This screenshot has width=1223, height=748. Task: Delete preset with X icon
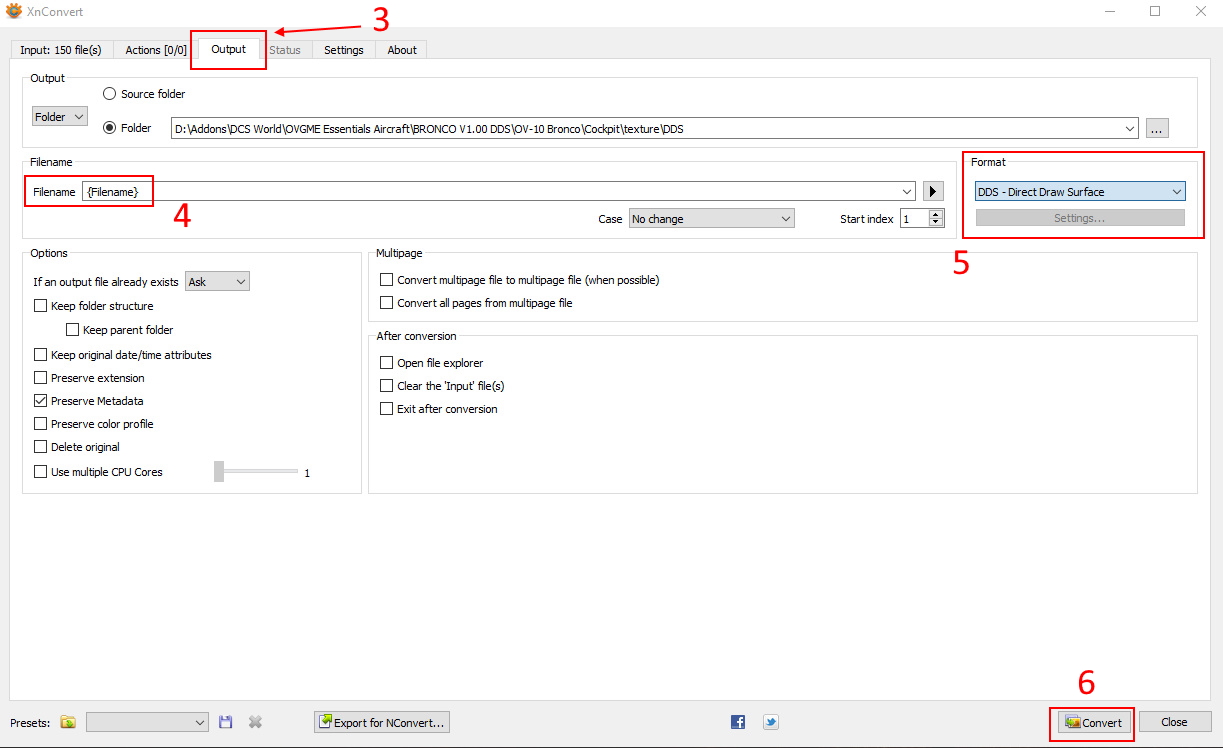(x=255, y=722)
